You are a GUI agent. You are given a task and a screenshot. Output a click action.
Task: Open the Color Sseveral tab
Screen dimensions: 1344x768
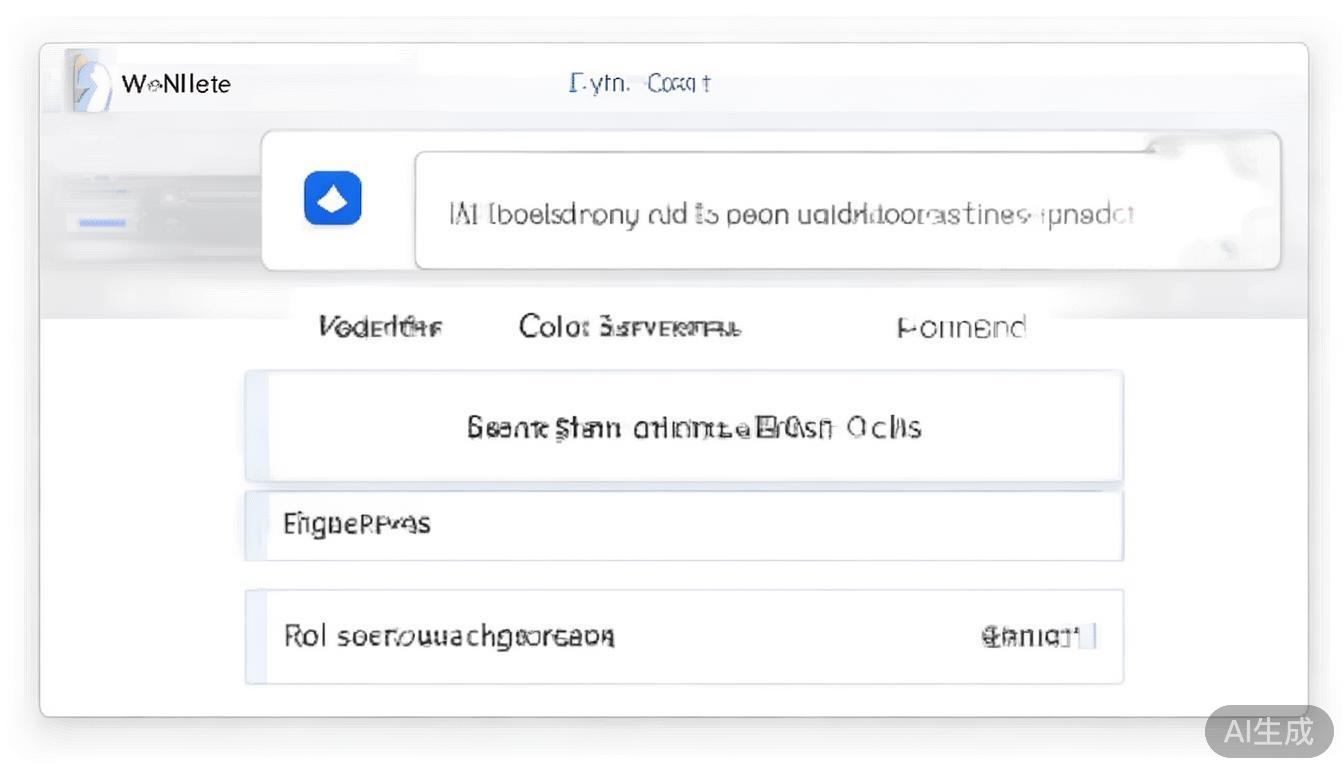tap(629, 327)
